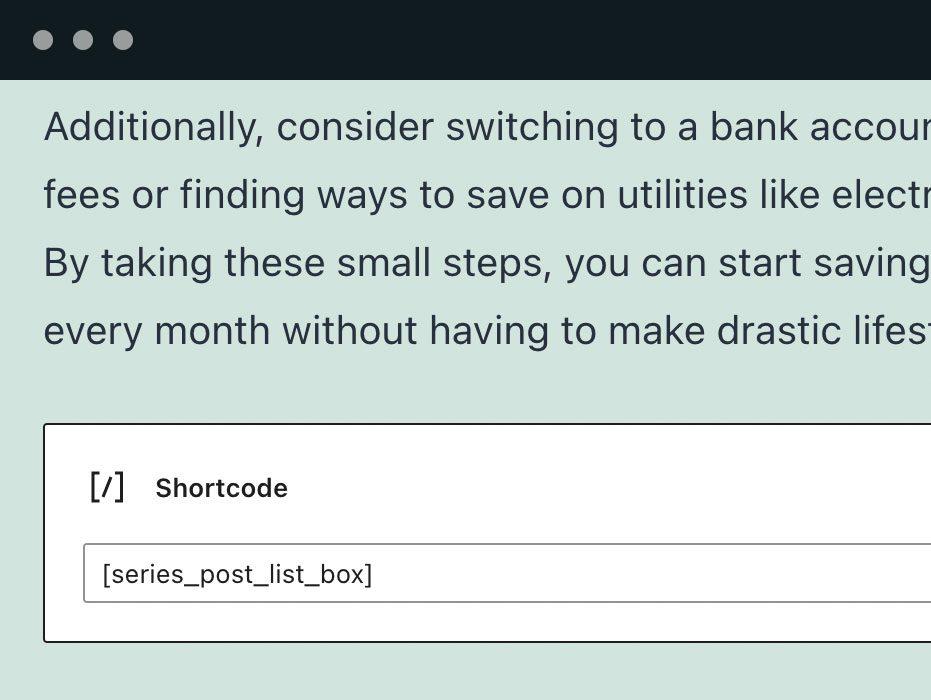Focus the shortcode text input field

coord(507,573)
